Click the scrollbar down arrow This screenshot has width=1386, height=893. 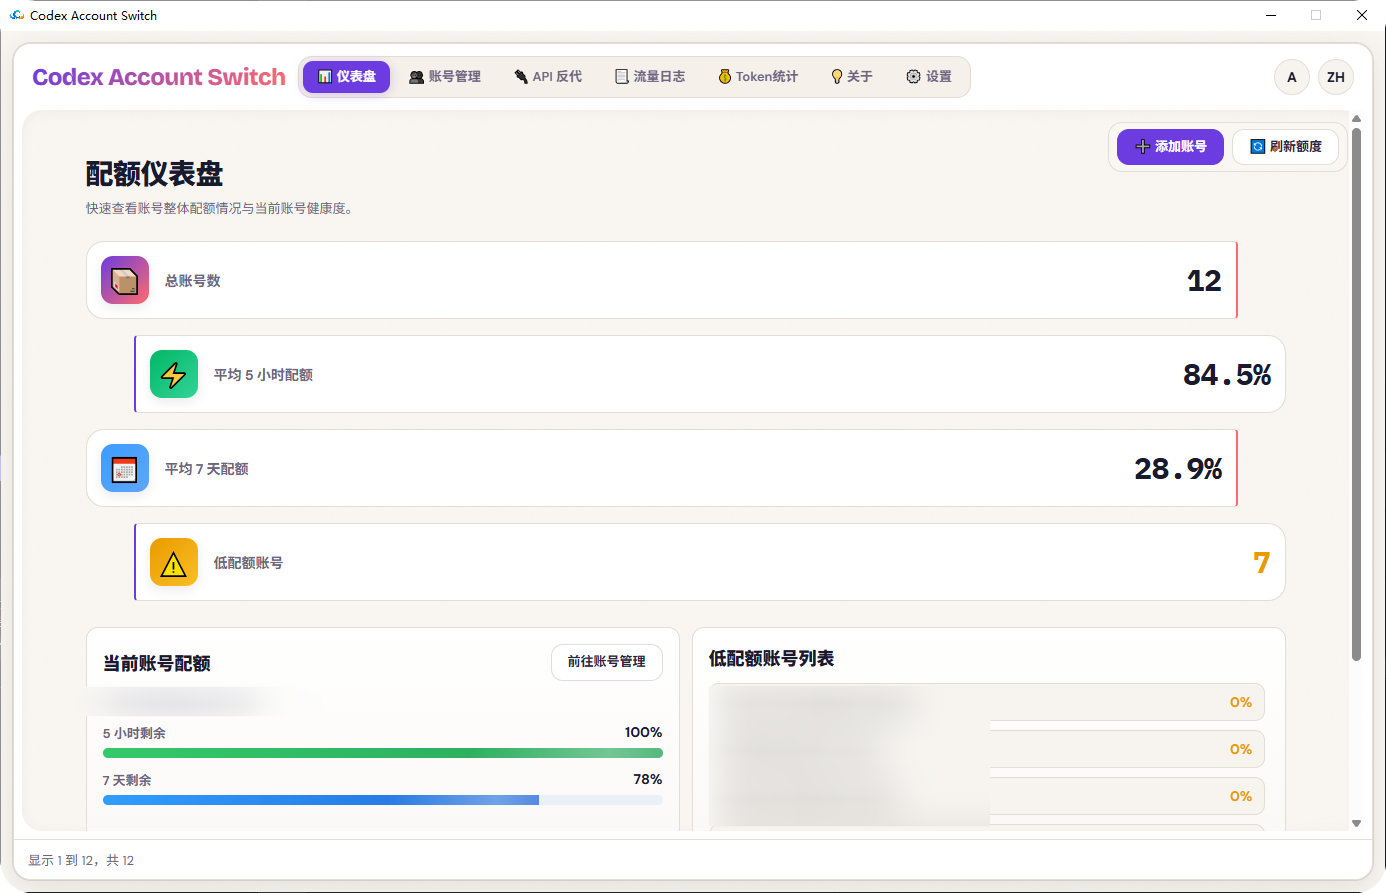(x=1356, y=824)
